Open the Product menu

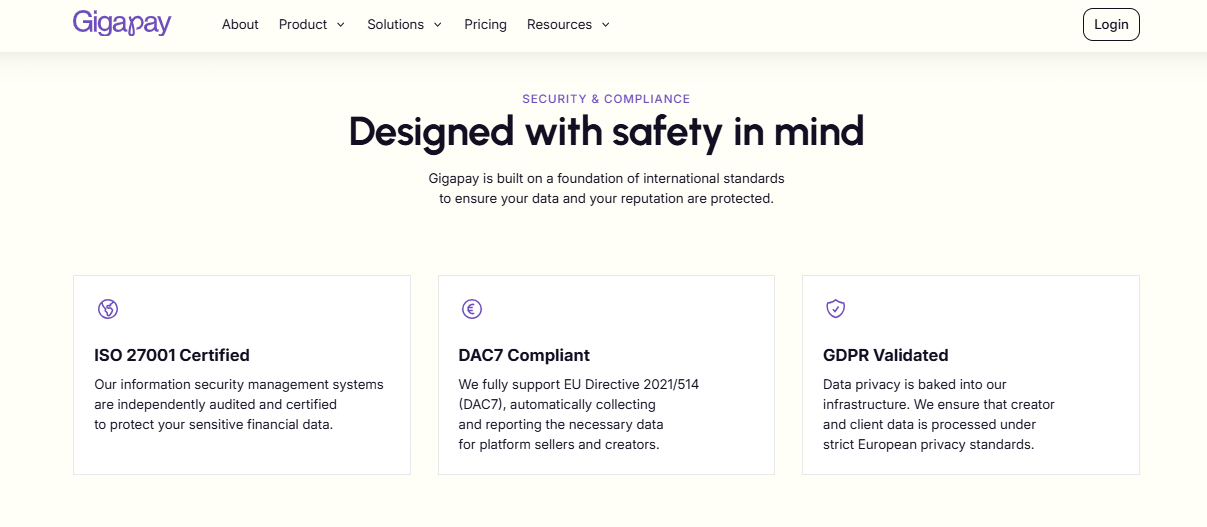click(x=312, y=24)
